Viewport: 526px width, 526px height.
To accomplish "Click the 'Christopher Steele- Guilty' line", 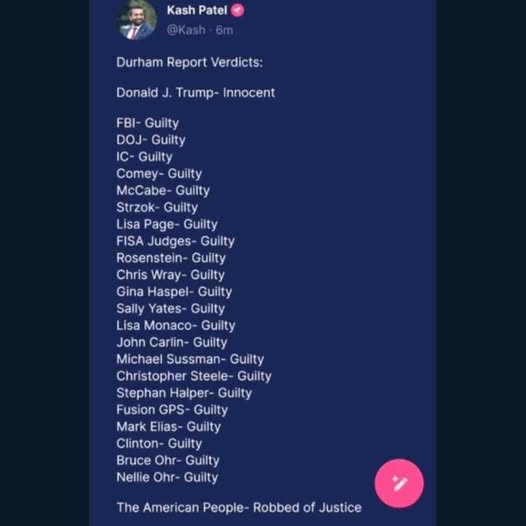I will pos(194,376).
